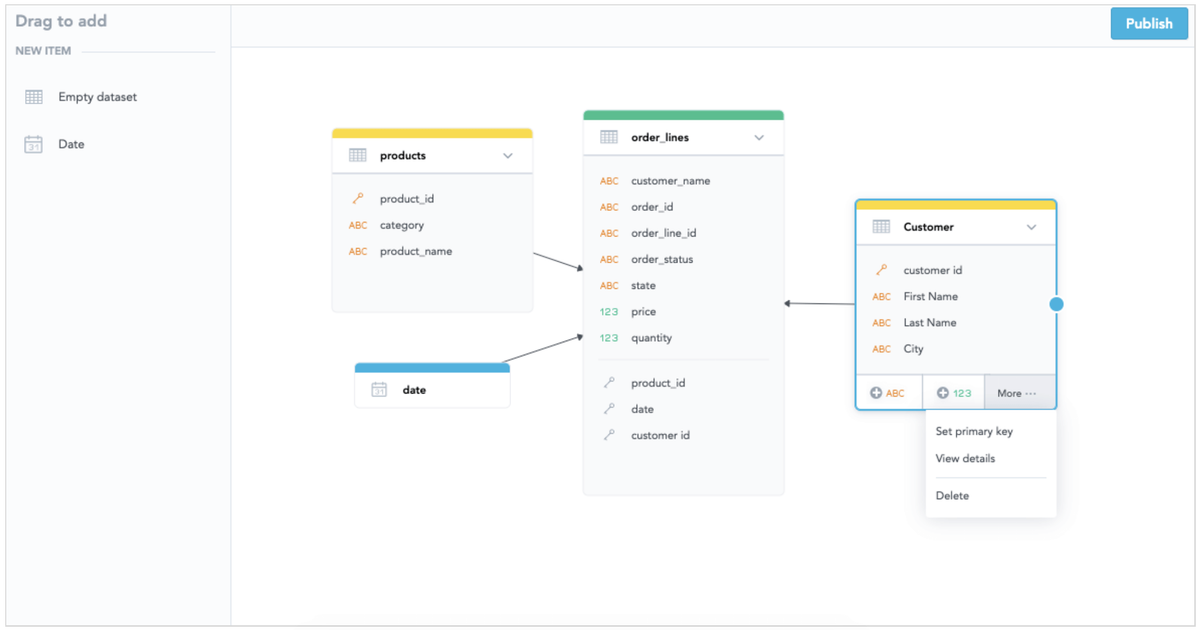The height and width of the screenshot is (630, 1200).
Task: Click the key icon next to the date field
Action: point(610,409)
